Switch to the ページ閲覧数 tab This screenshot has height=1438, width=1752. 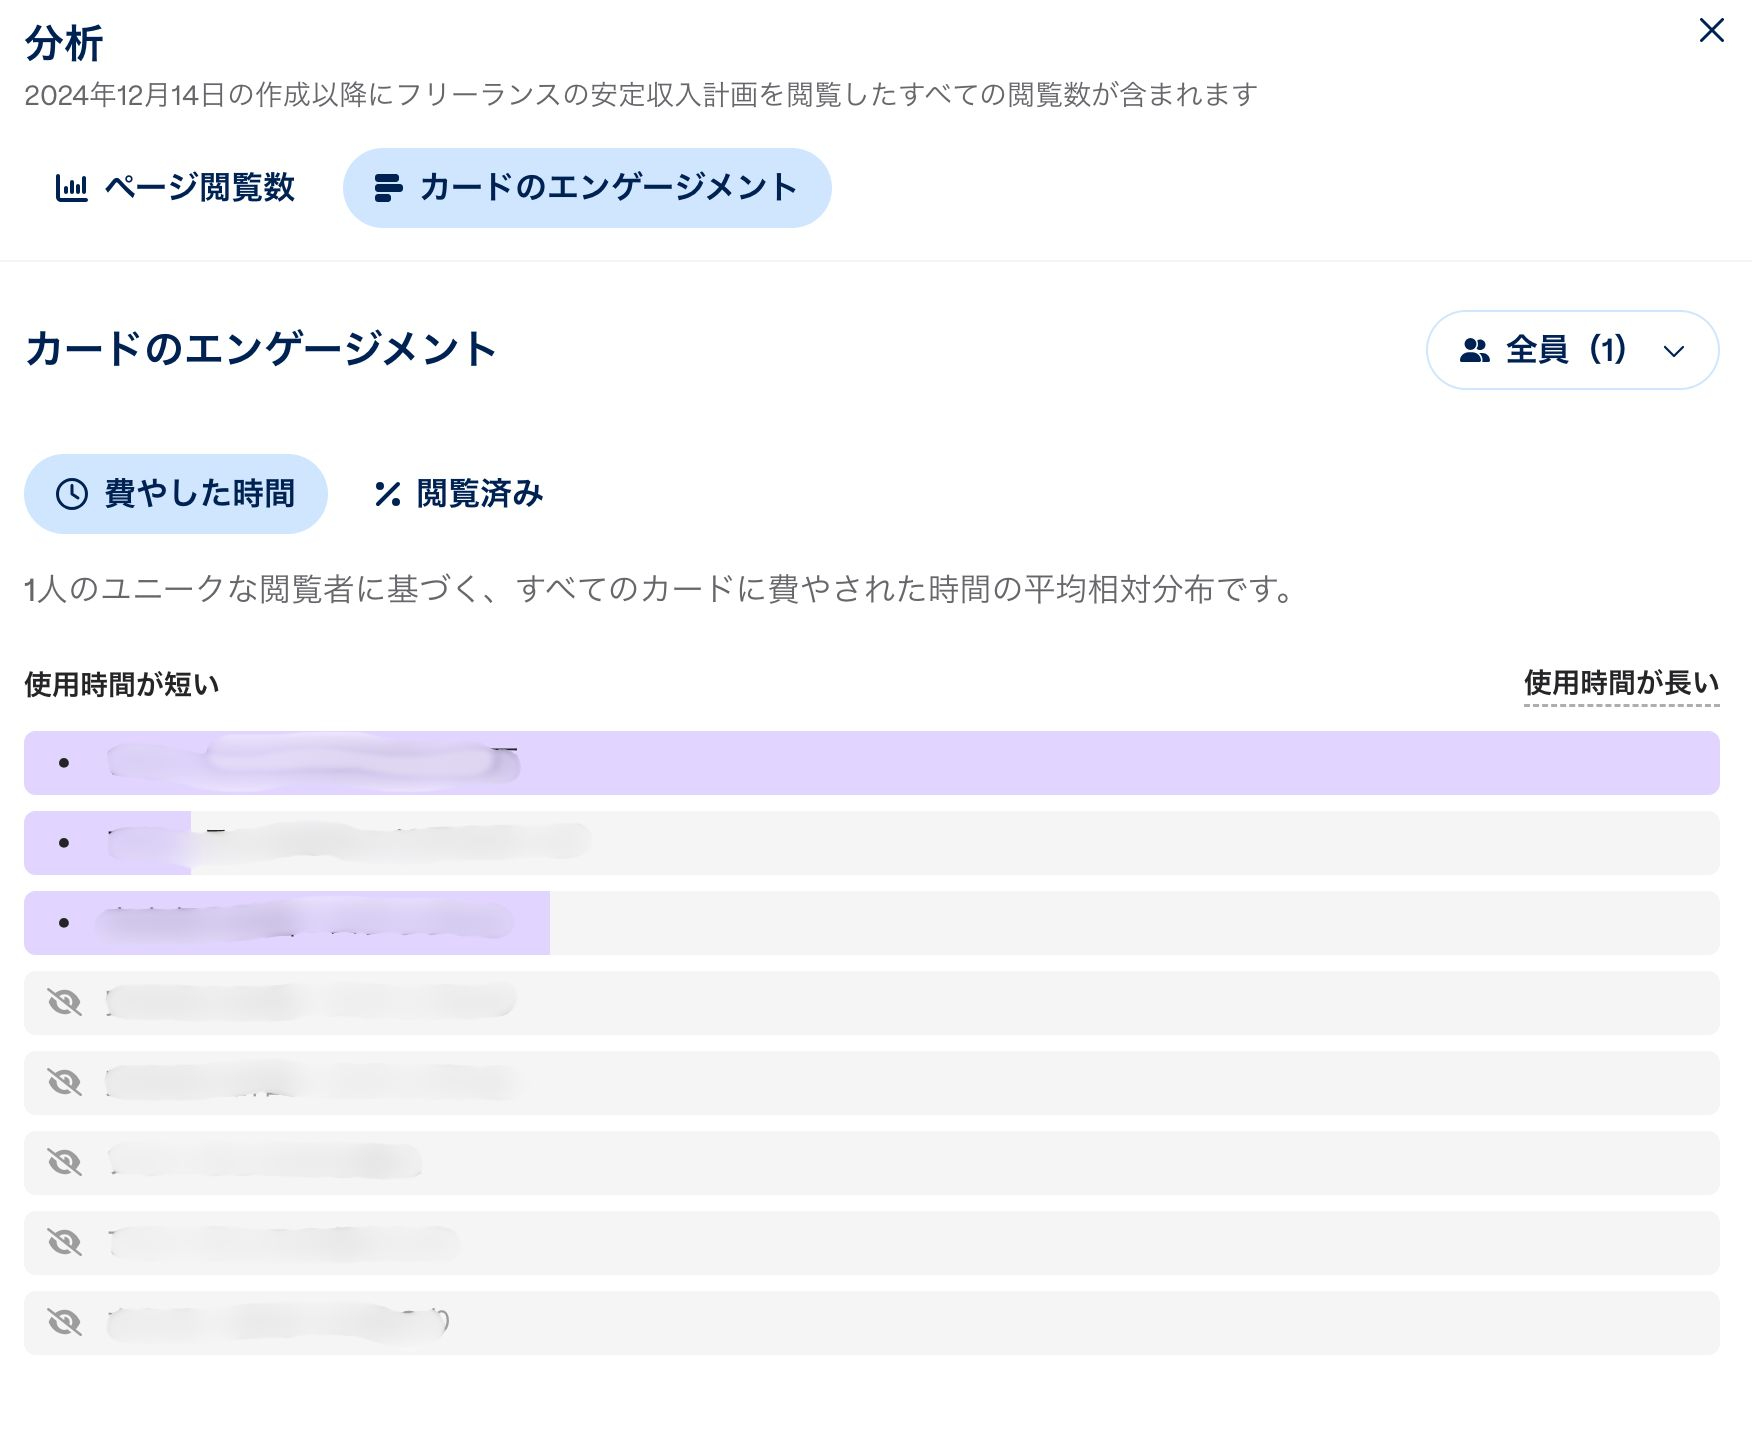(175, 188)
